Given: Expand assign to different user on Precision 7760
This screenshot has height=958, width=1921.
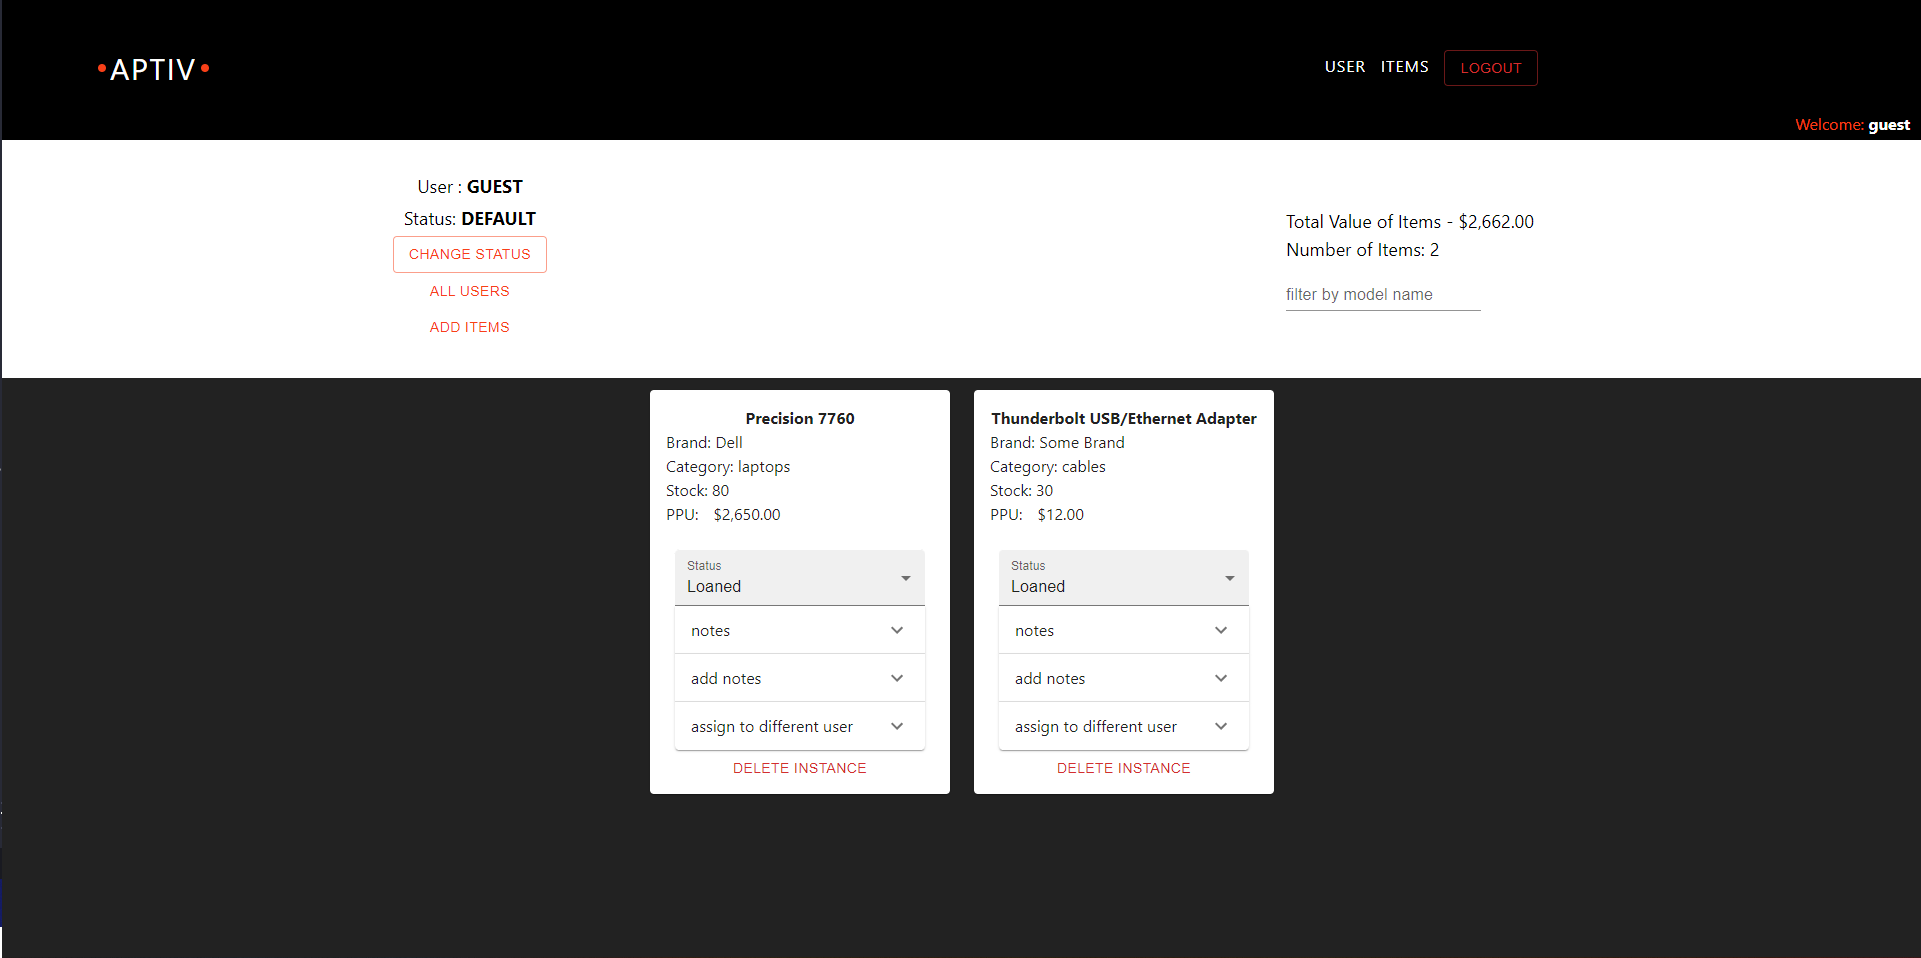Looking at the screenshot, I should pyautogui.click(x=800, y=726).
